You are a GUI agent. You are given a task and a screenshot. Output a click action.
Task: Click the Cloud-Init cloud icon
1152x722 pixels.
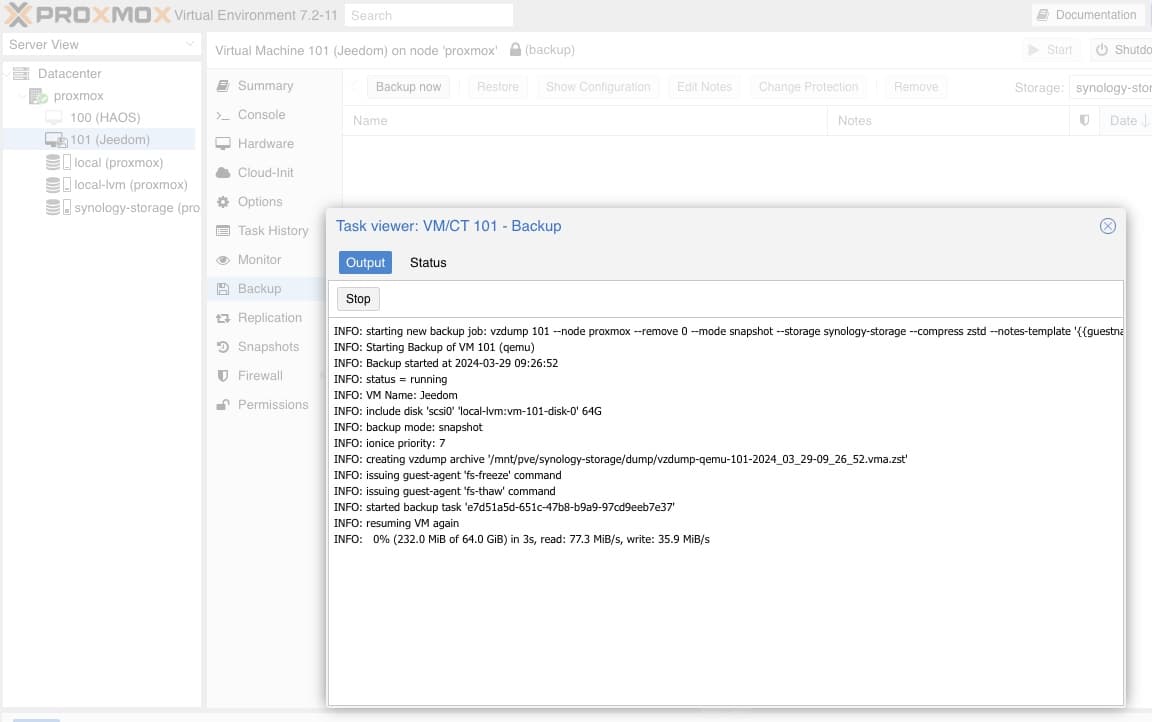pyautogui.click(x=223, y=173)
